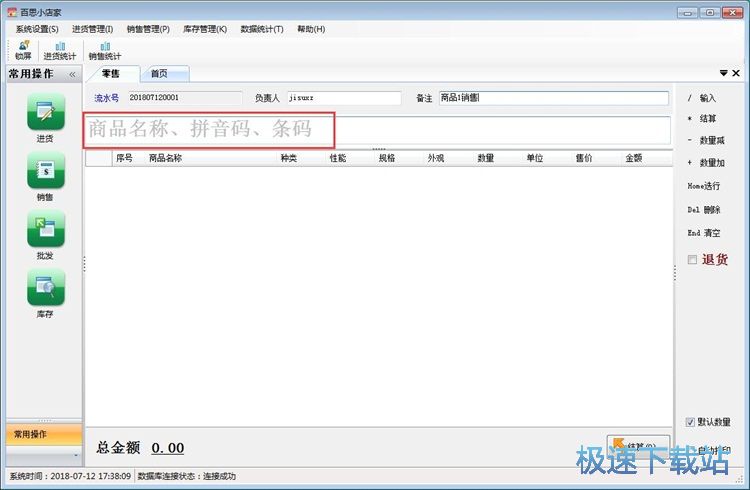Open the 进货管理(I) menu
750x490 pixels.
[92, 29]
